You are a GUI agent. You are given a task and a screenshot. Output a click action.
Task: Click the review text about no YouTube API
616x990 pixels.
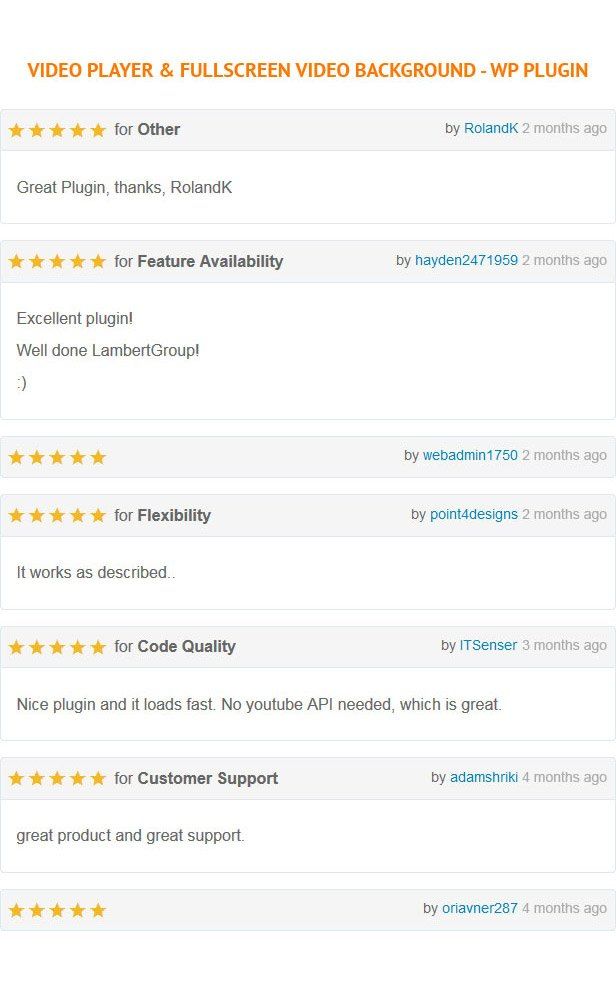coord(259,704)
